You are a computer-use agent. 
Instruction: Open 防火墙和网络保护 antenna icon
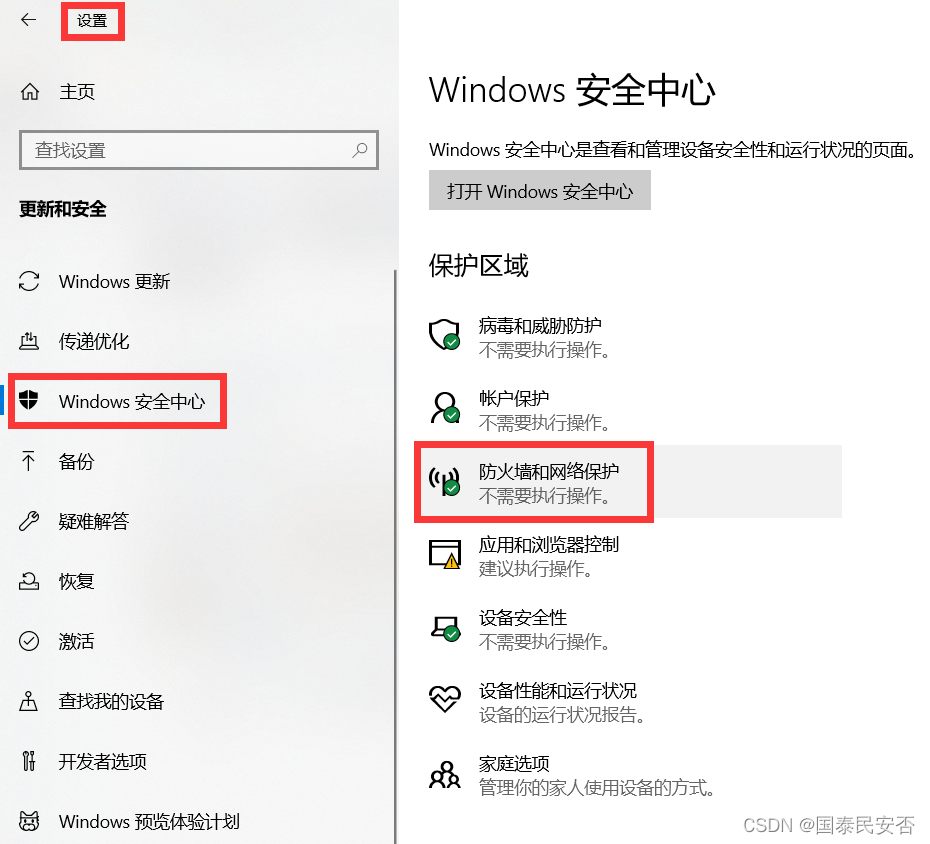(x=445, y=481)
